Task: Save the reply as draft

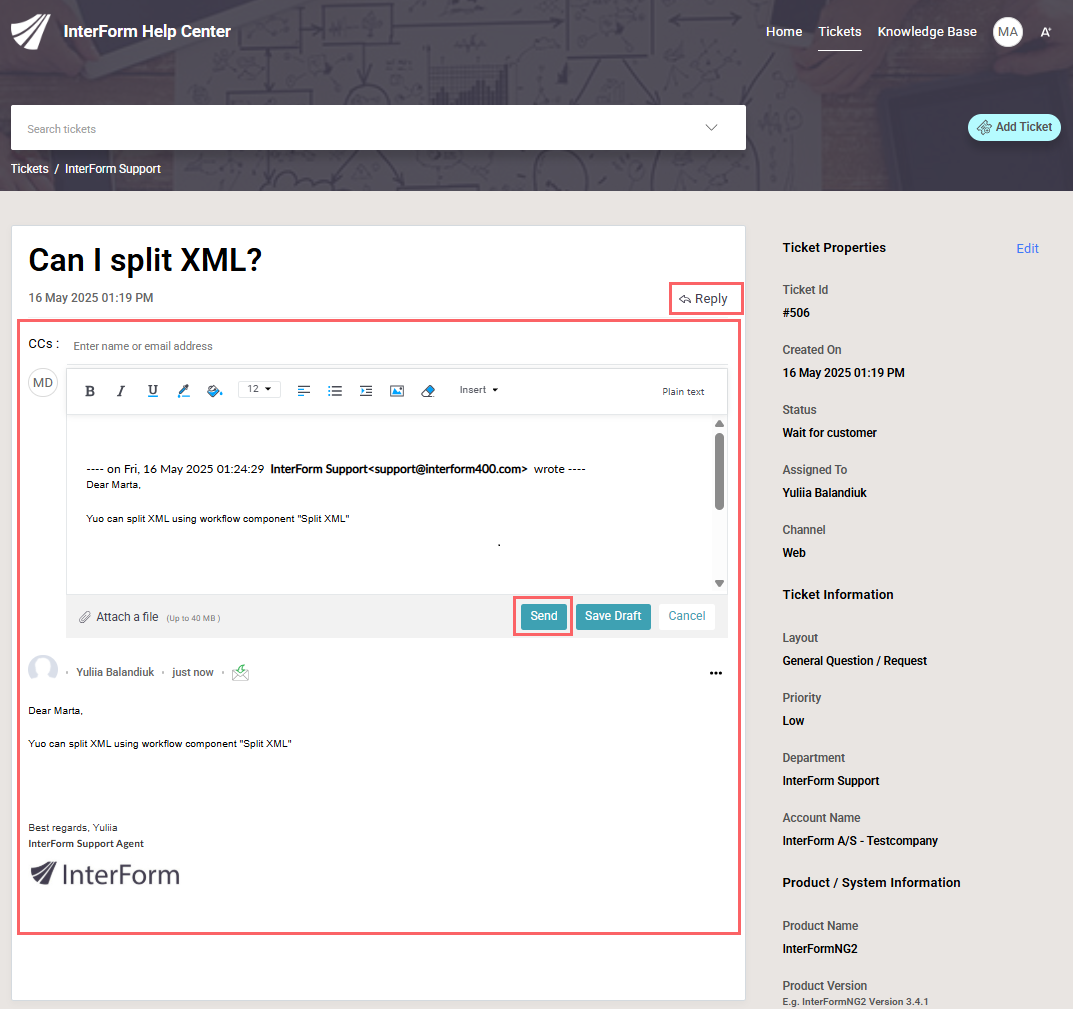Action: click(x=613, y=616)
